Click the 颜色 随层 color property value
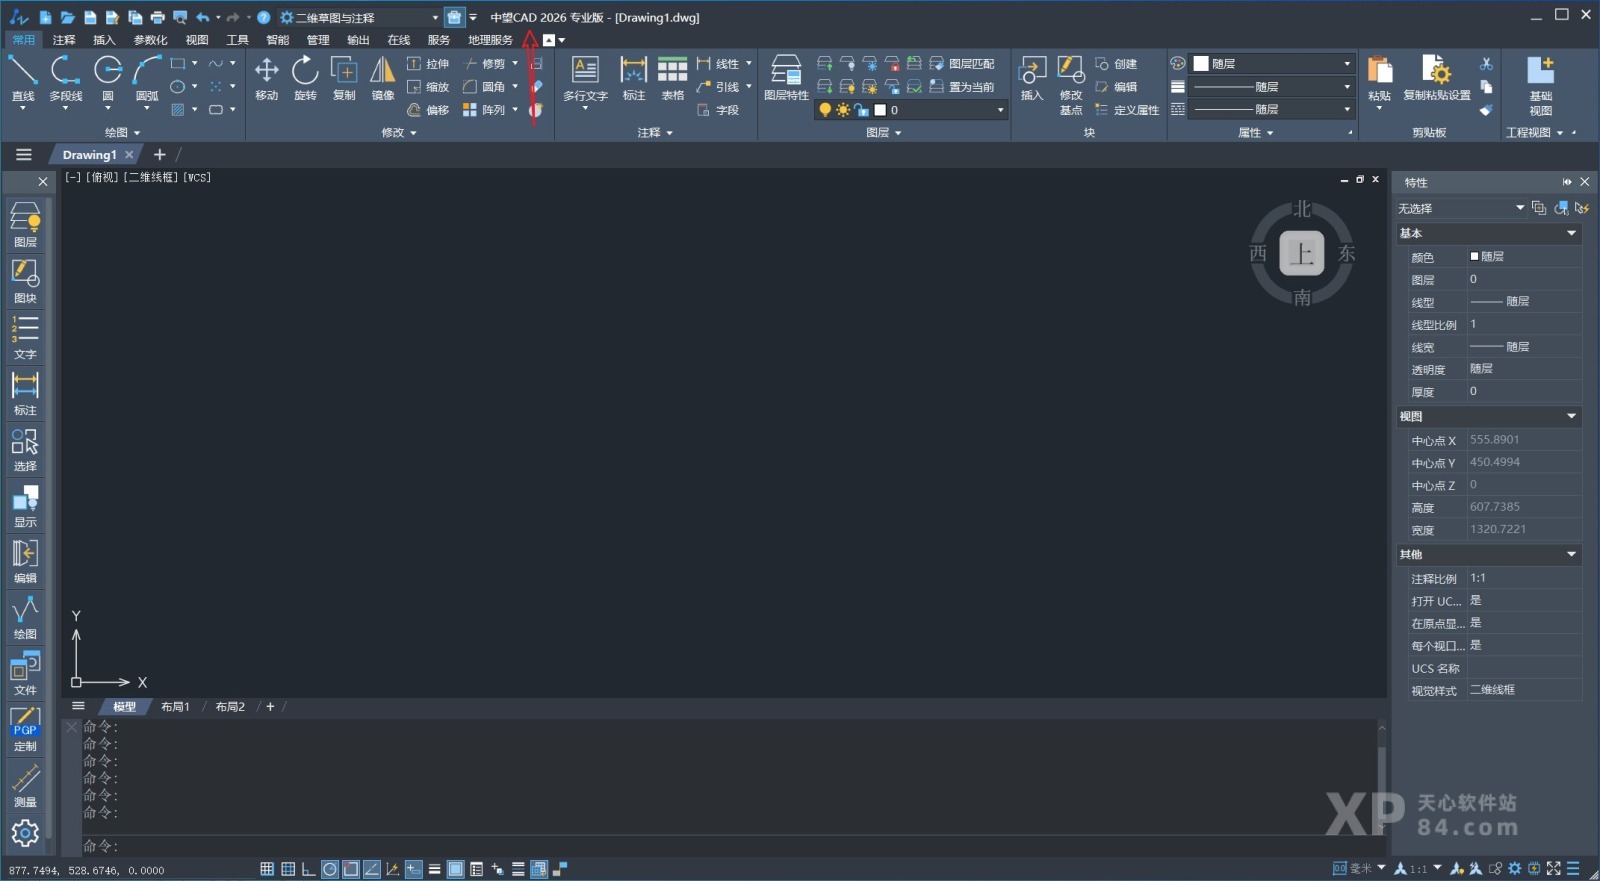The image size is (1600, 881). point(1524,257)
